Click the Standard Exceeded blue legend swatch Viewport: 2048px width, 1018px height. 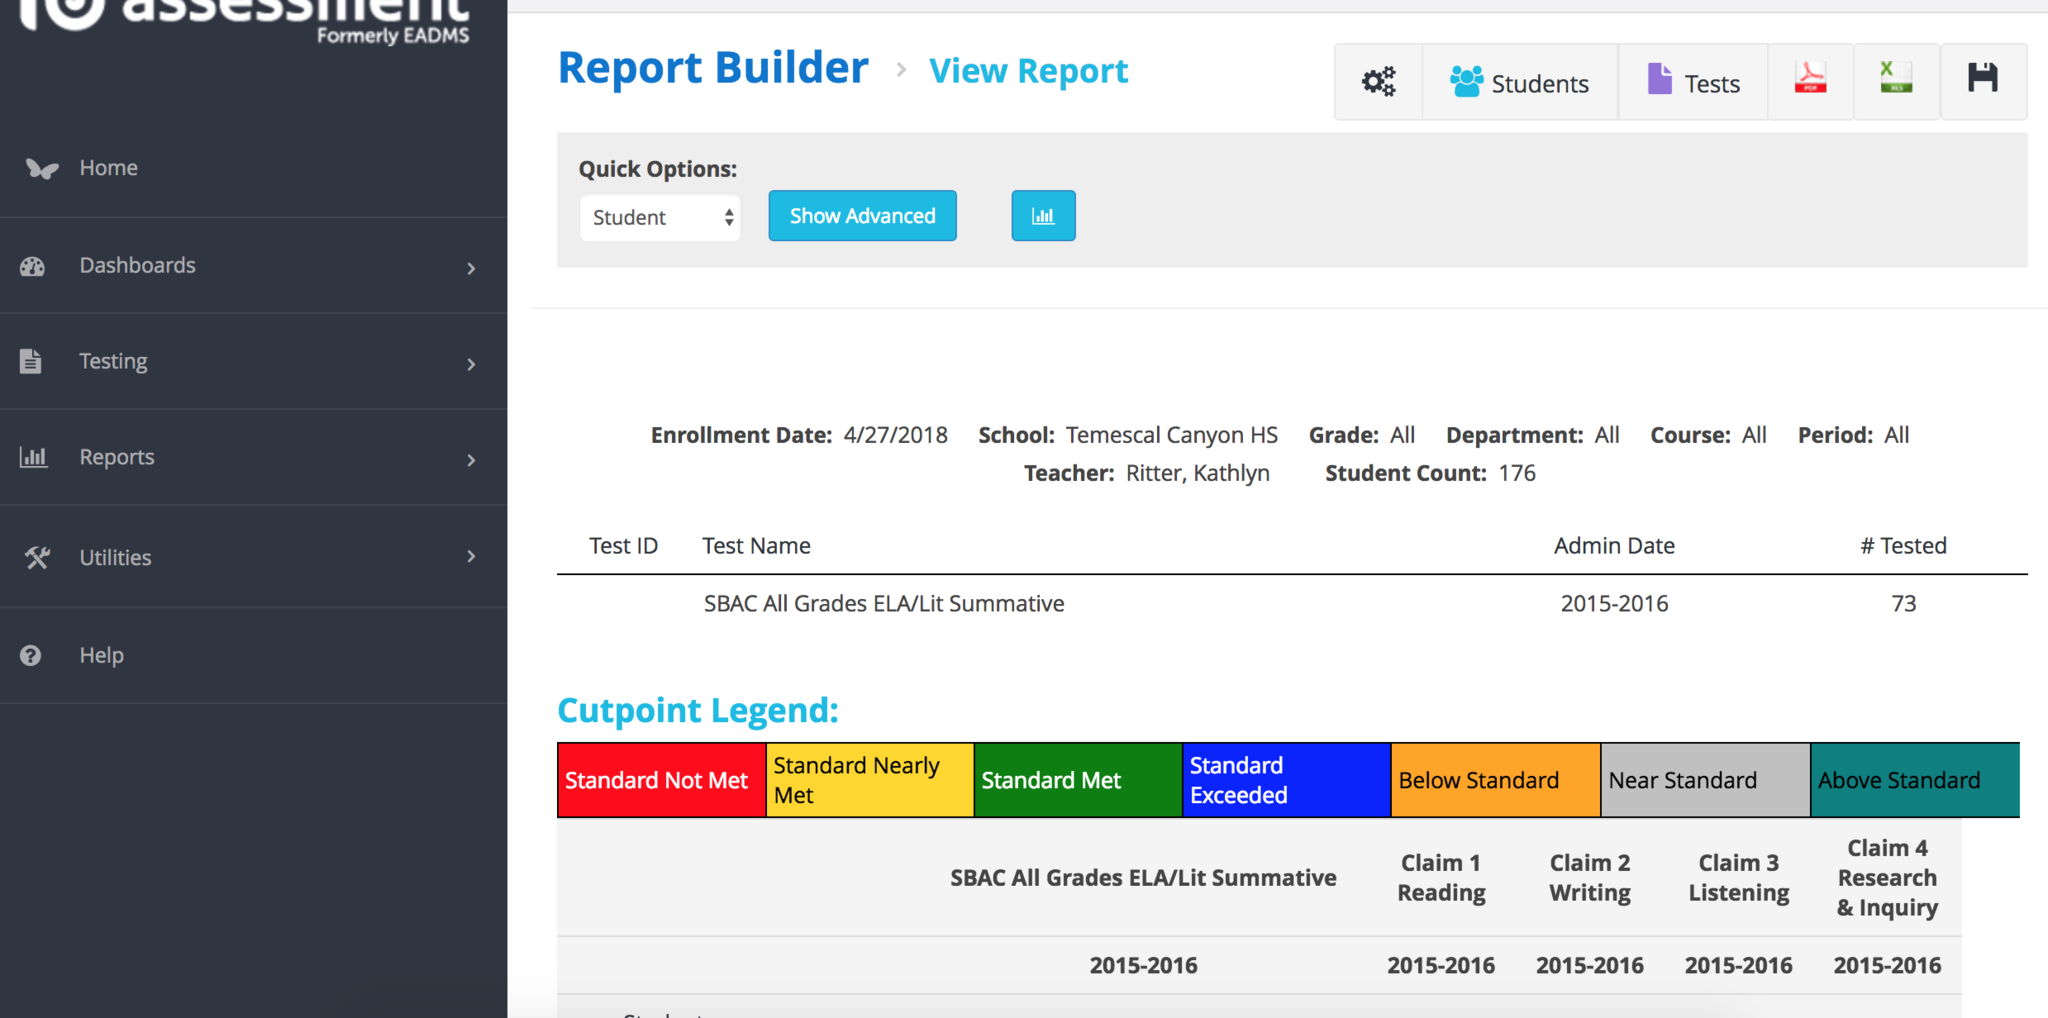pos(1286,780)
